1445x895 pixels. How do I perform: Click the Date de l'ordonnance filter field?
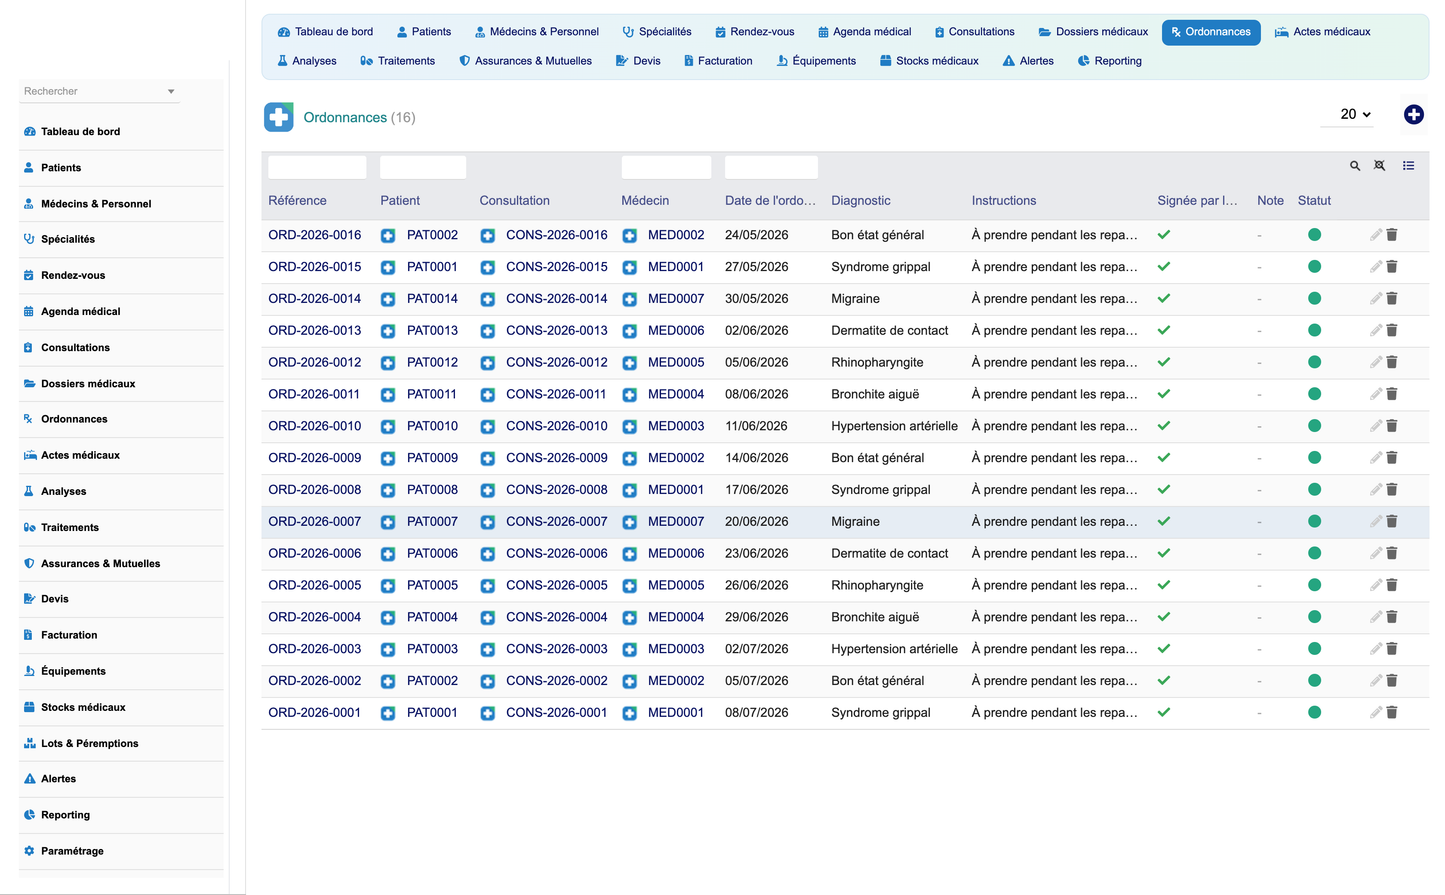pos(771,167)
